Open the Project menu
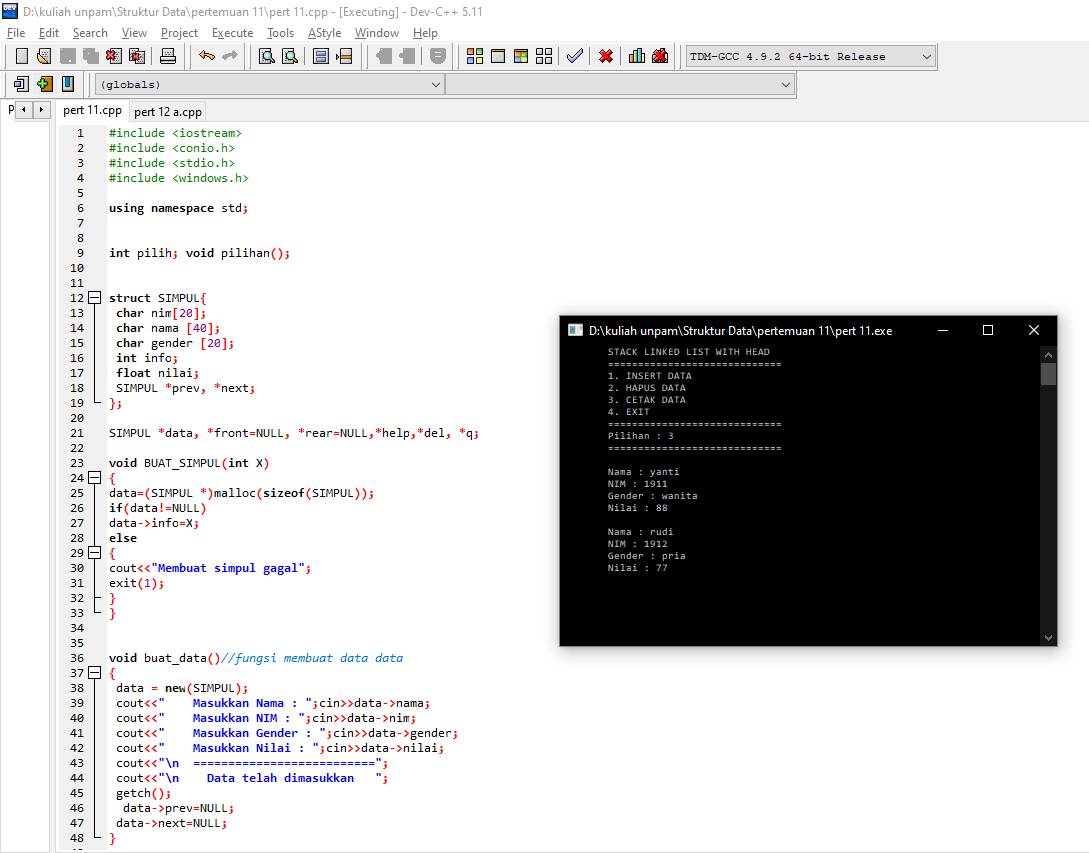 pos(179,33)
